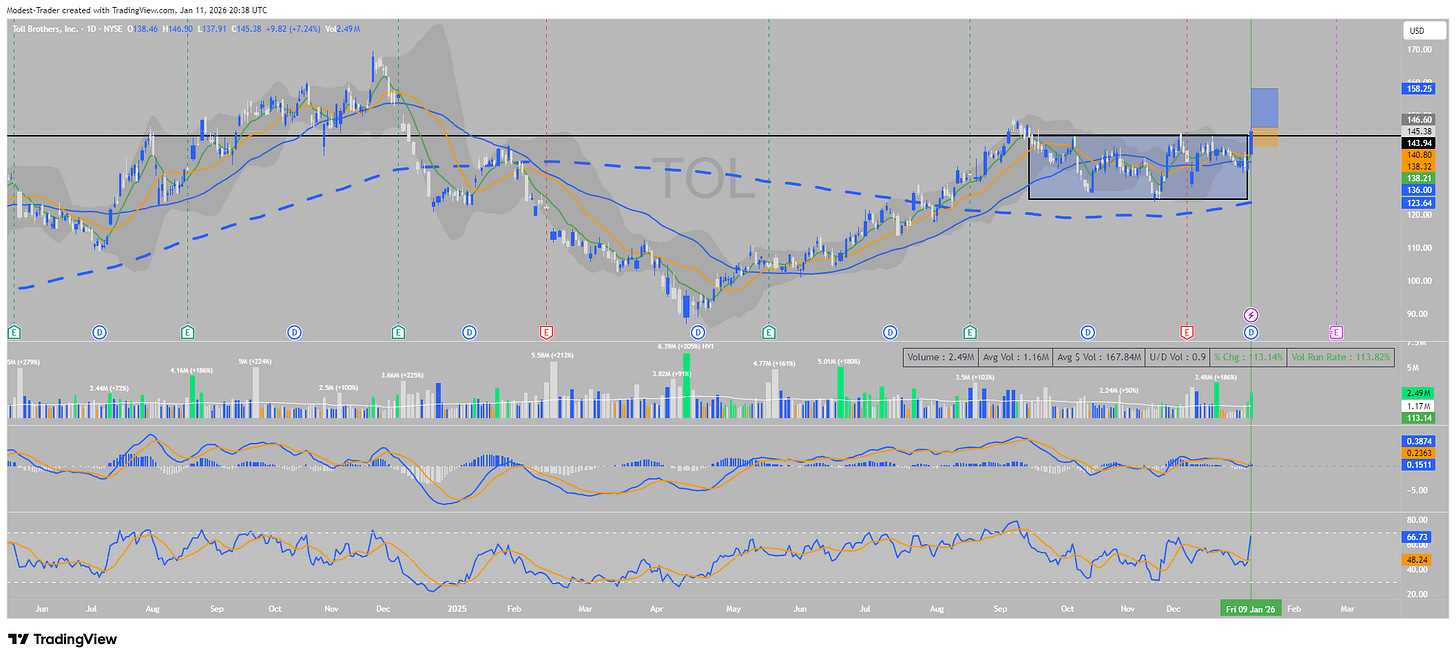Select the orange stop-loss zone box

tap(1264, 138)
